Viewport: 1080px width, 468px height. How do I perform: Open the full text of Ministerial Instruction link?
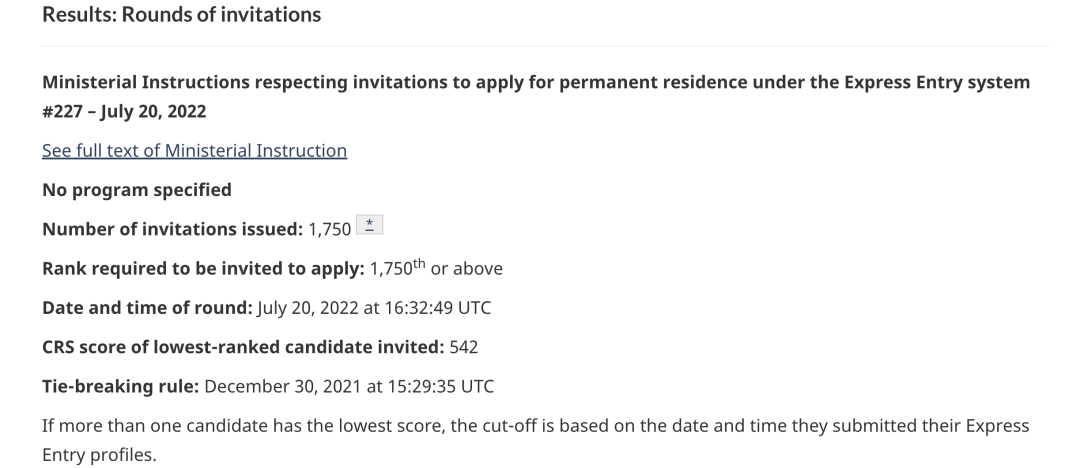194,150
